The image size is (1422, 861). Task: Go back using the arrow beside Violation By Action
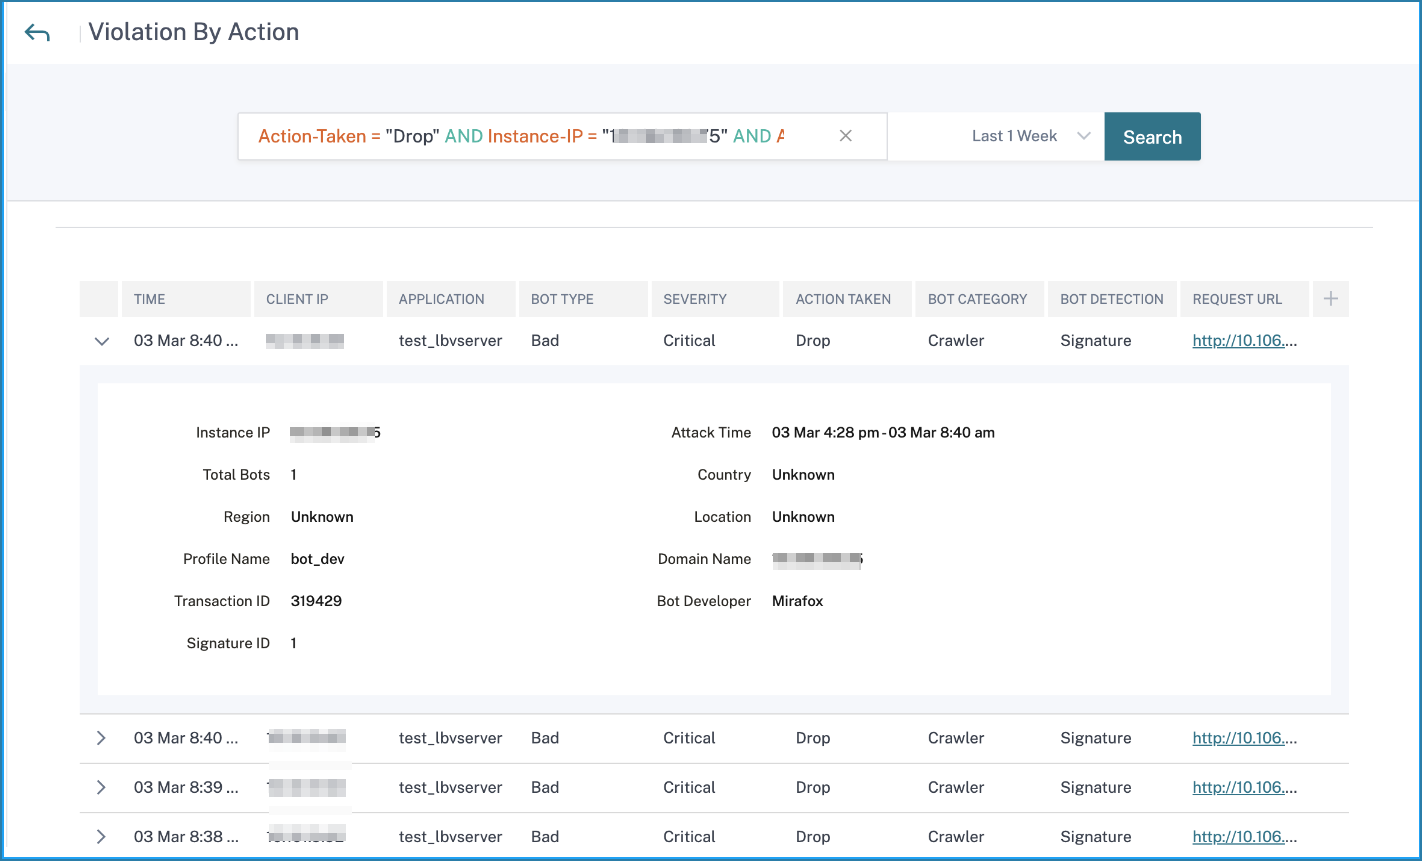pos(37,33)
